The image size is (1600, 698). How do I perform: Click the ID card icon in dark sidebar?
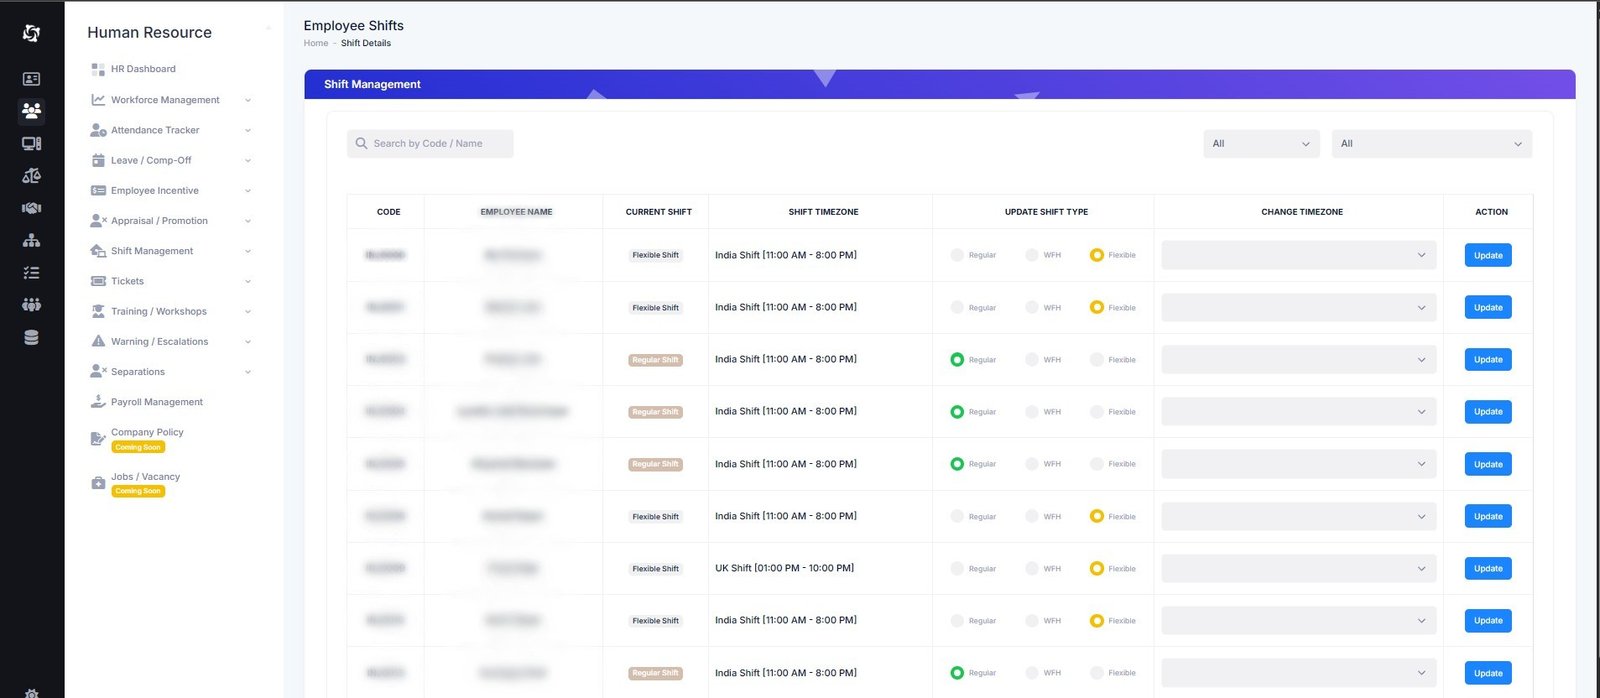tap(31, 79)
